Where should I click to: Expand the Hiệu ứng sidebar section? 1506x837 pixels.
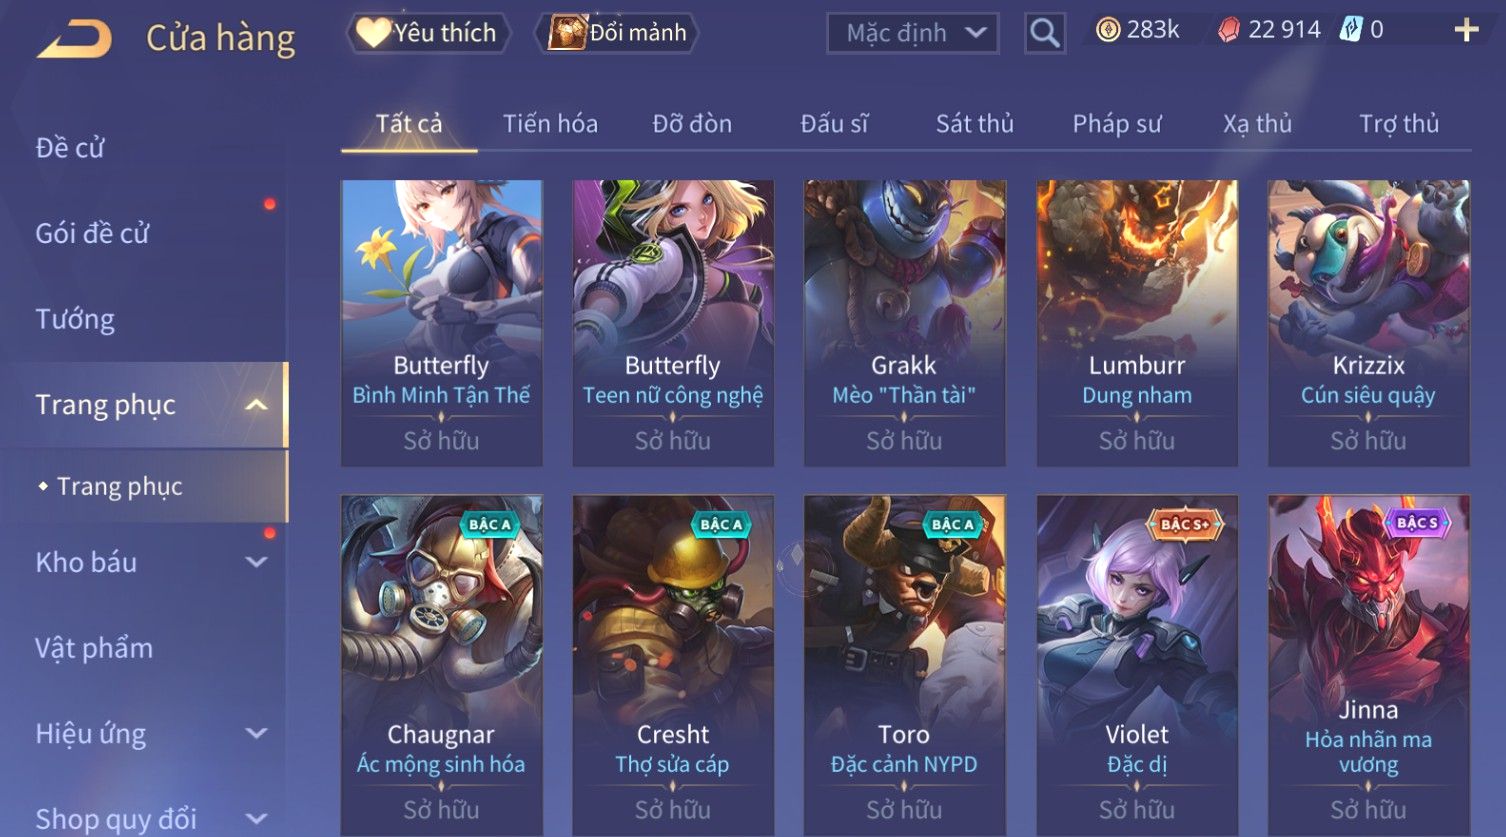pyautogui.click(x=256, y=733)
